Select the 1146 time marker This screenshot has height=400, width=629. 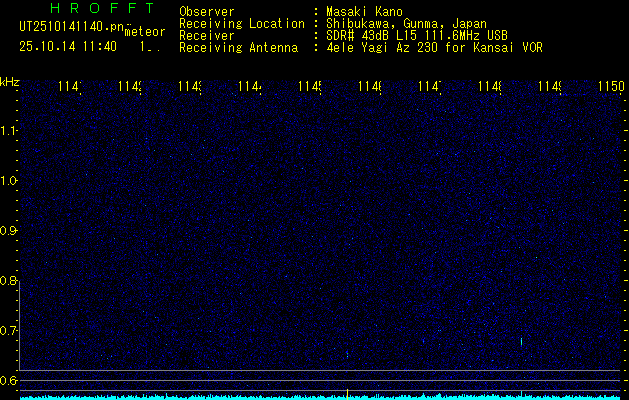tap(369, 87)
